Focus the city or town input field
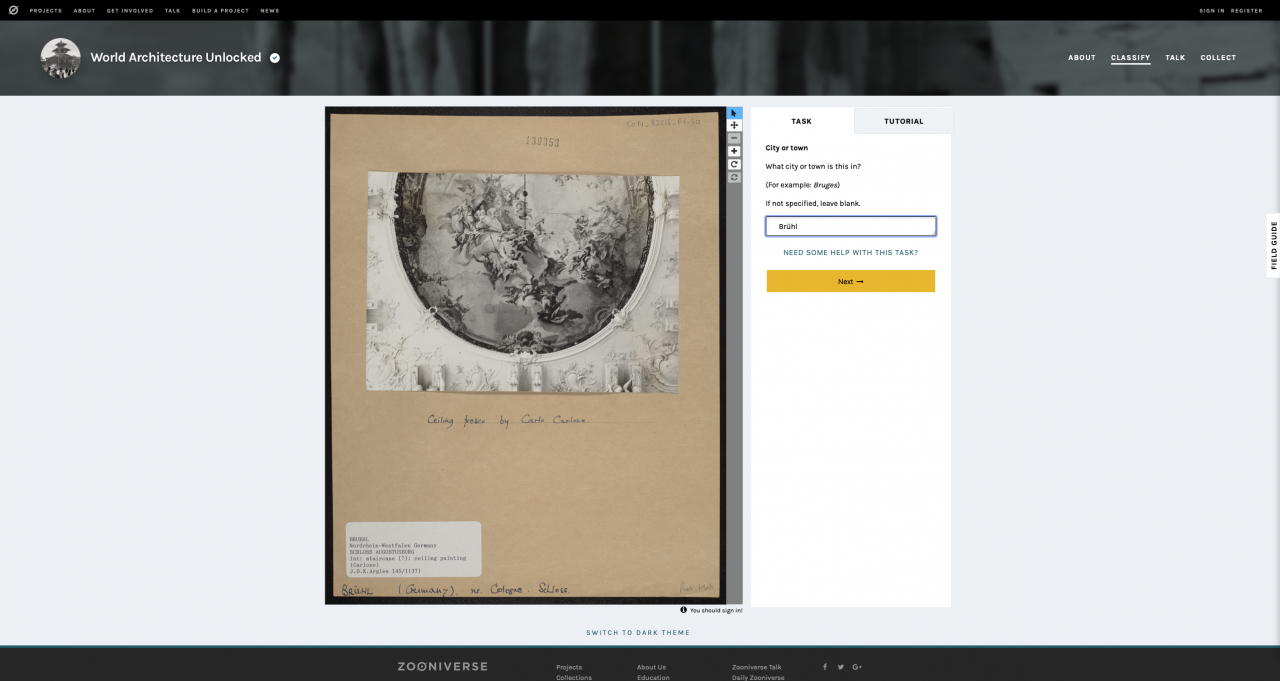Screen dimensions: 1280x681 tap(851, 226)
